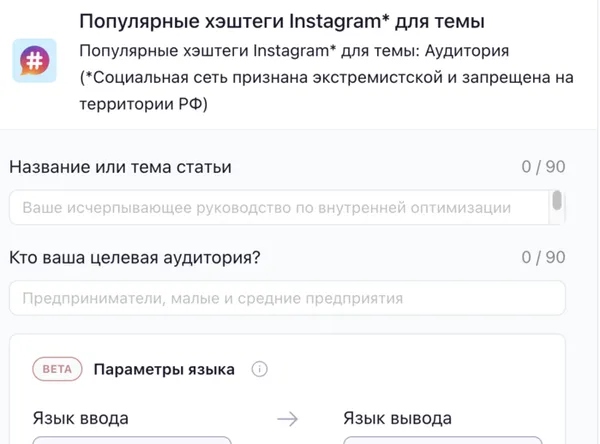Click the scrollbar inside the article title field
The width and height of the screenshot is (600, 444).
(x=557, y=204)
